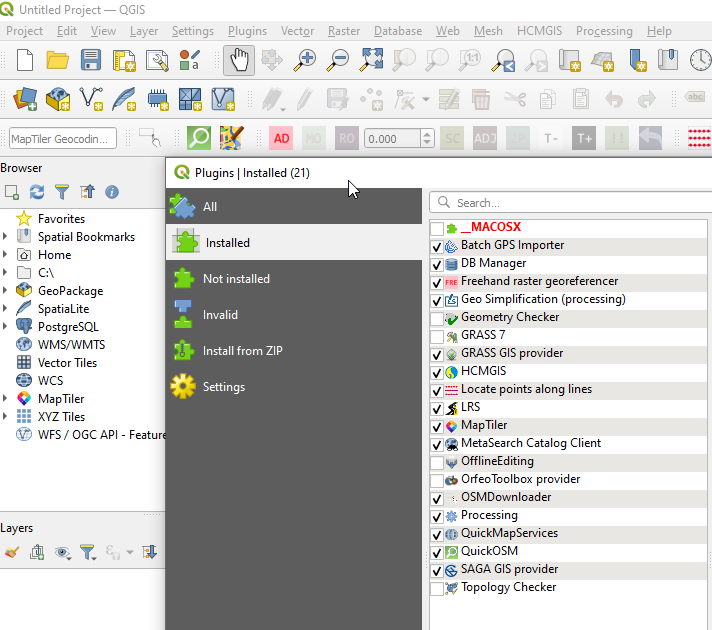Click the MapTiler Geocoding search box
The image size is (712, 630).
[x=63, y=139]
